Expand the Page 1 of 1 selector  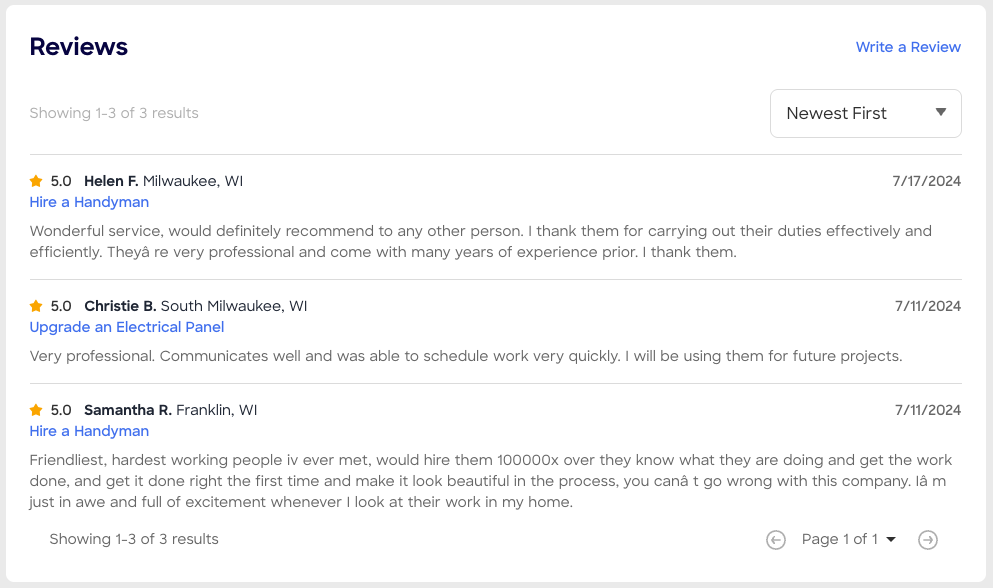coord(849,540)
